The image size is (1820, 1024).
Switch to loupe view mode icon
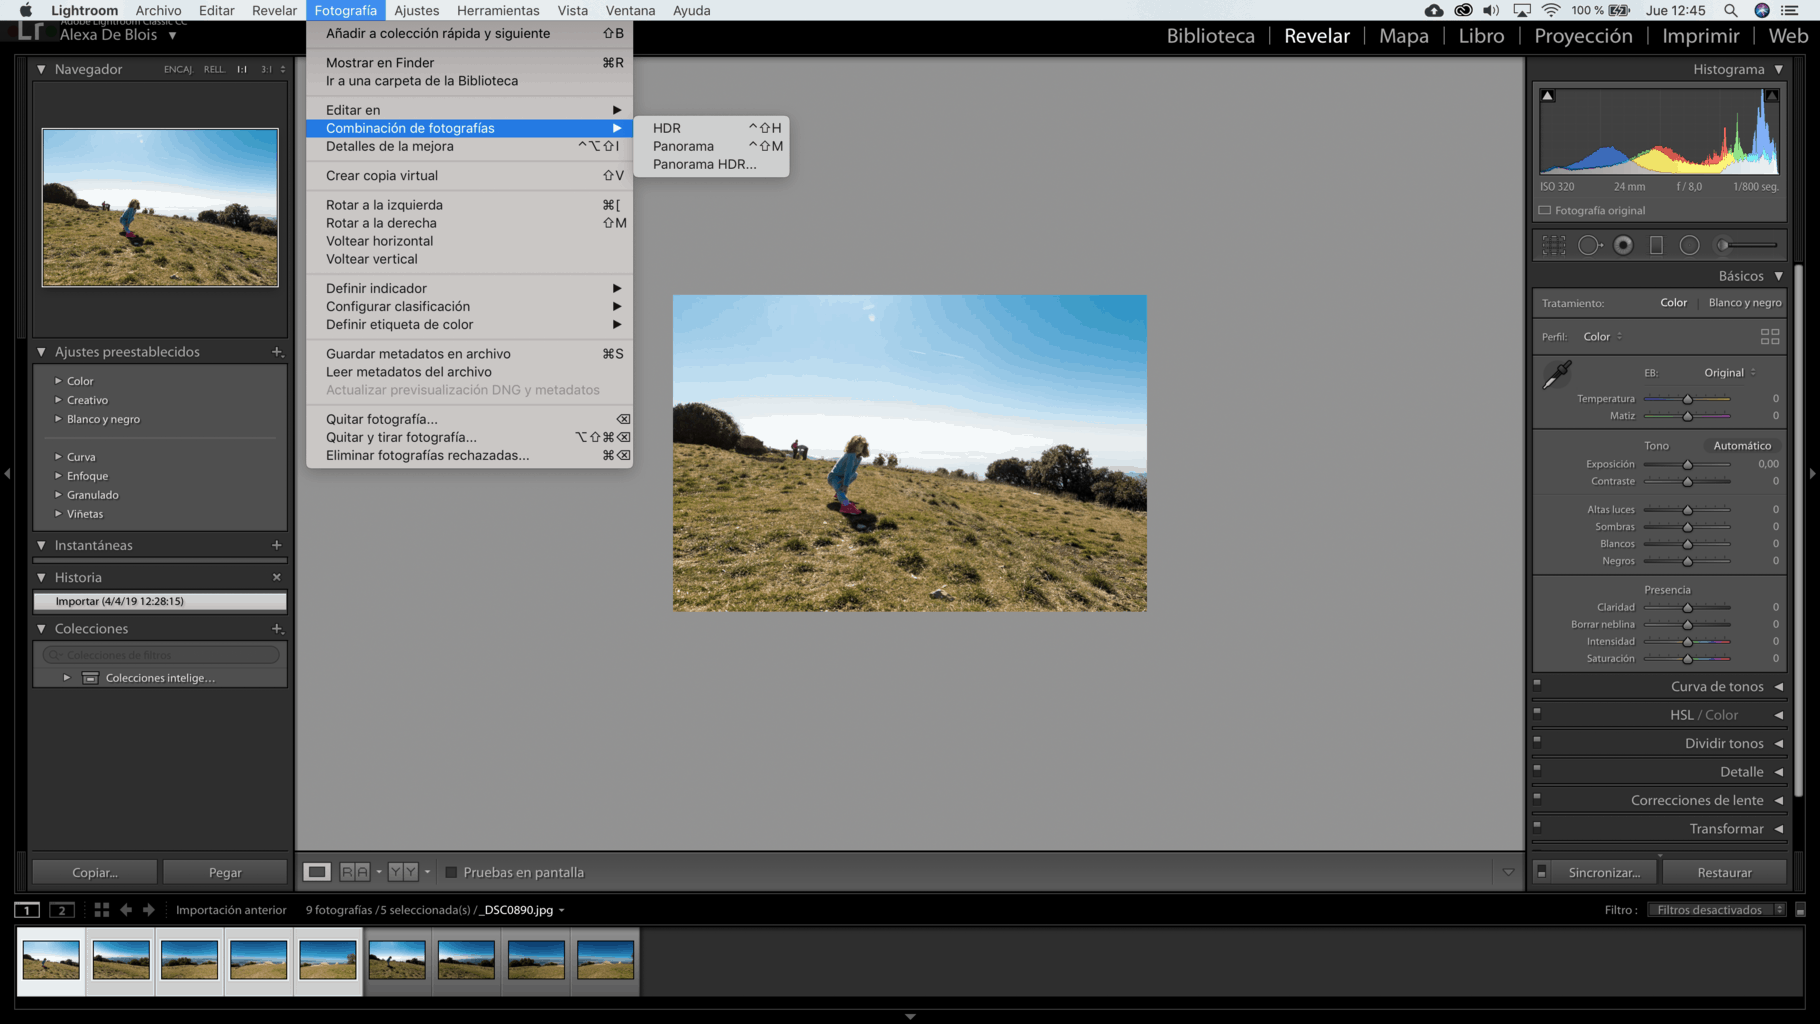coord(317,872)
